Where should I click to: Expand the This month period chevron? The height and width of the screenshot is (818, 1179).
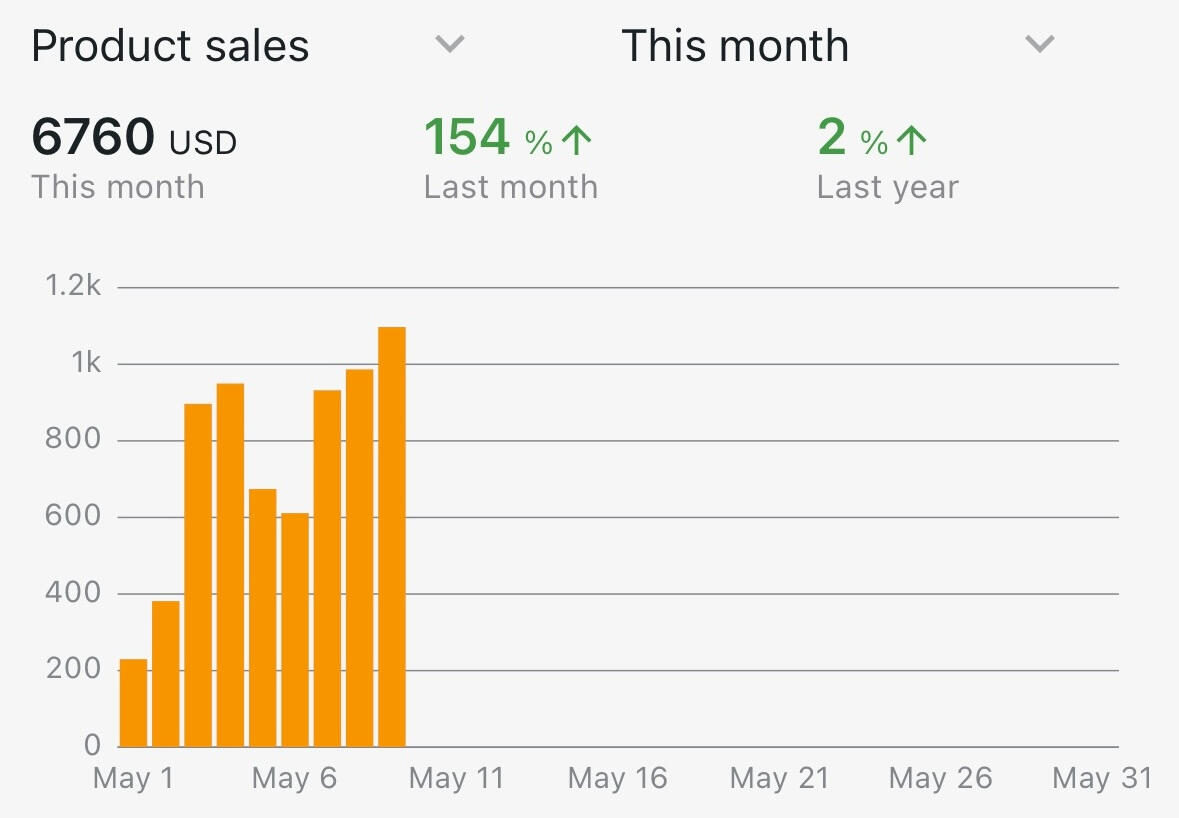click(x=1040, y=45)
